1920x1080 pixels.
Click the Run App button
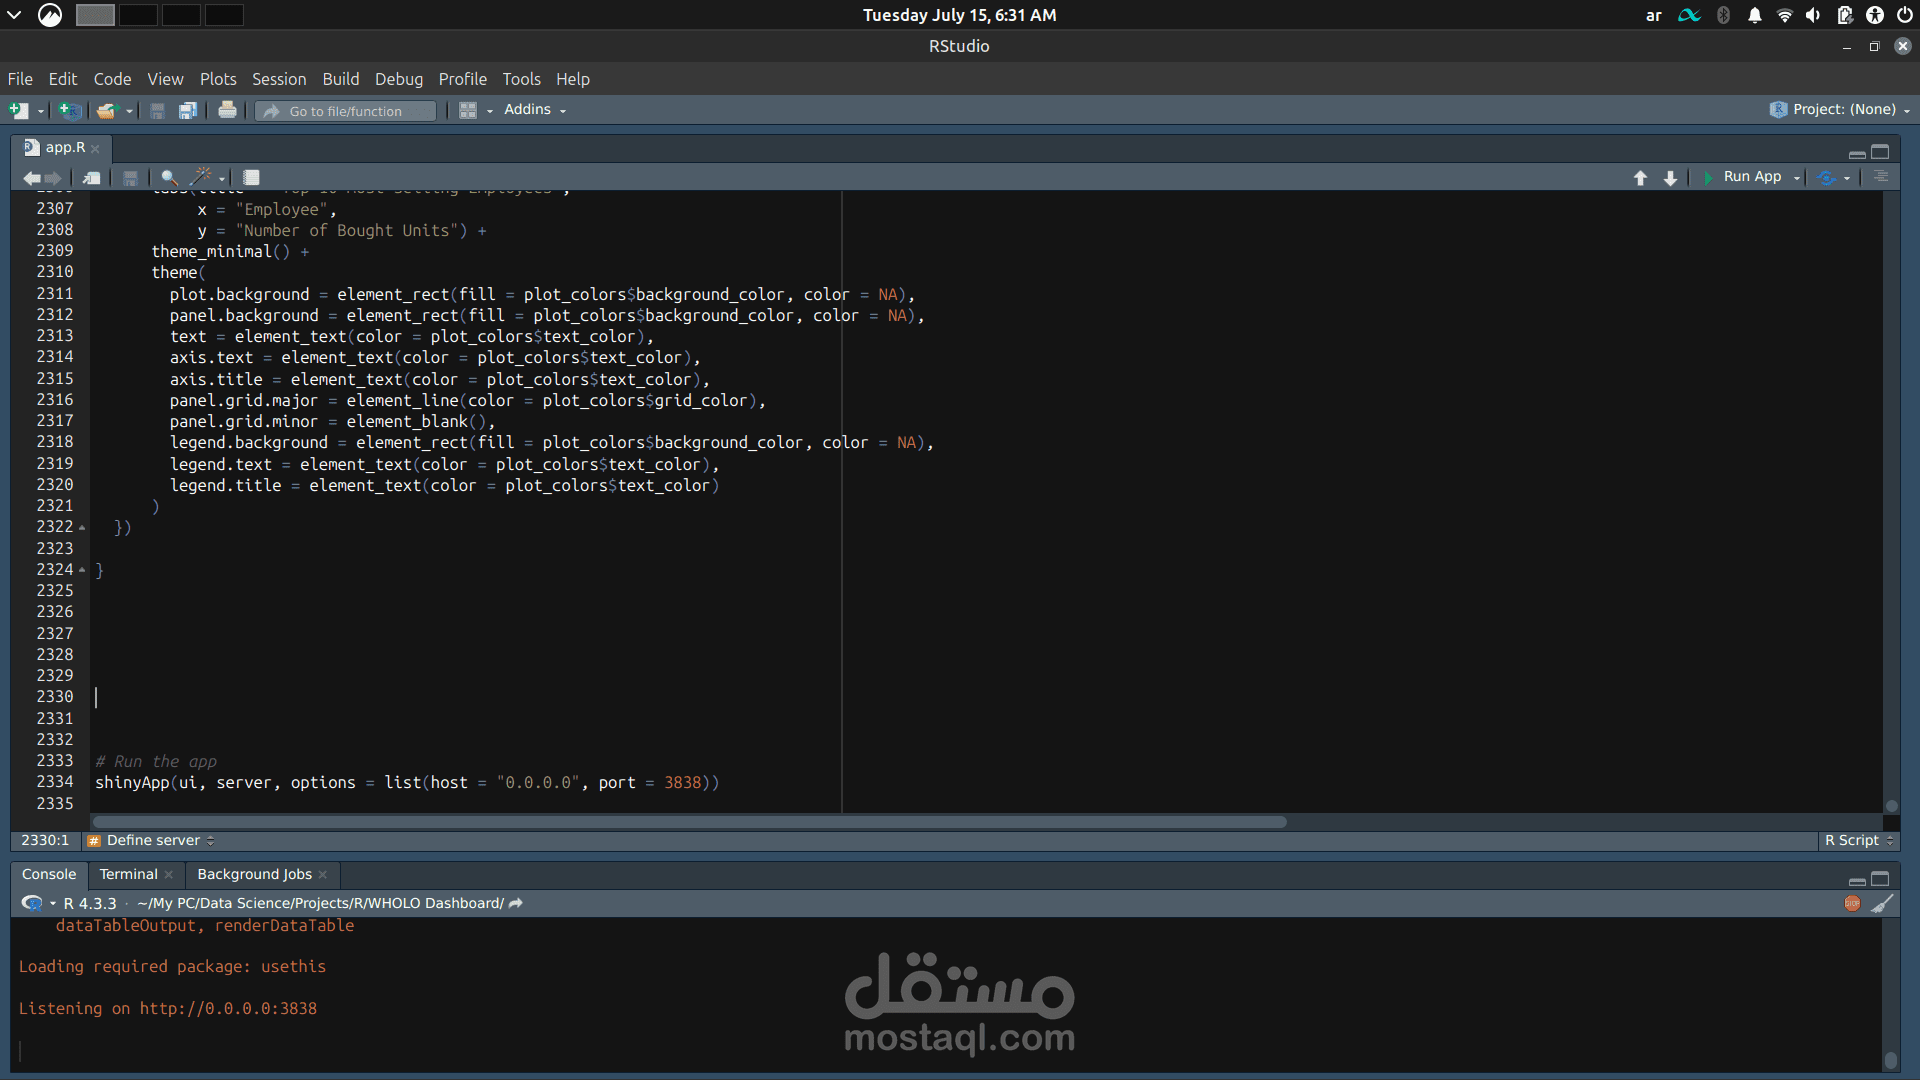coord(1743,176)
